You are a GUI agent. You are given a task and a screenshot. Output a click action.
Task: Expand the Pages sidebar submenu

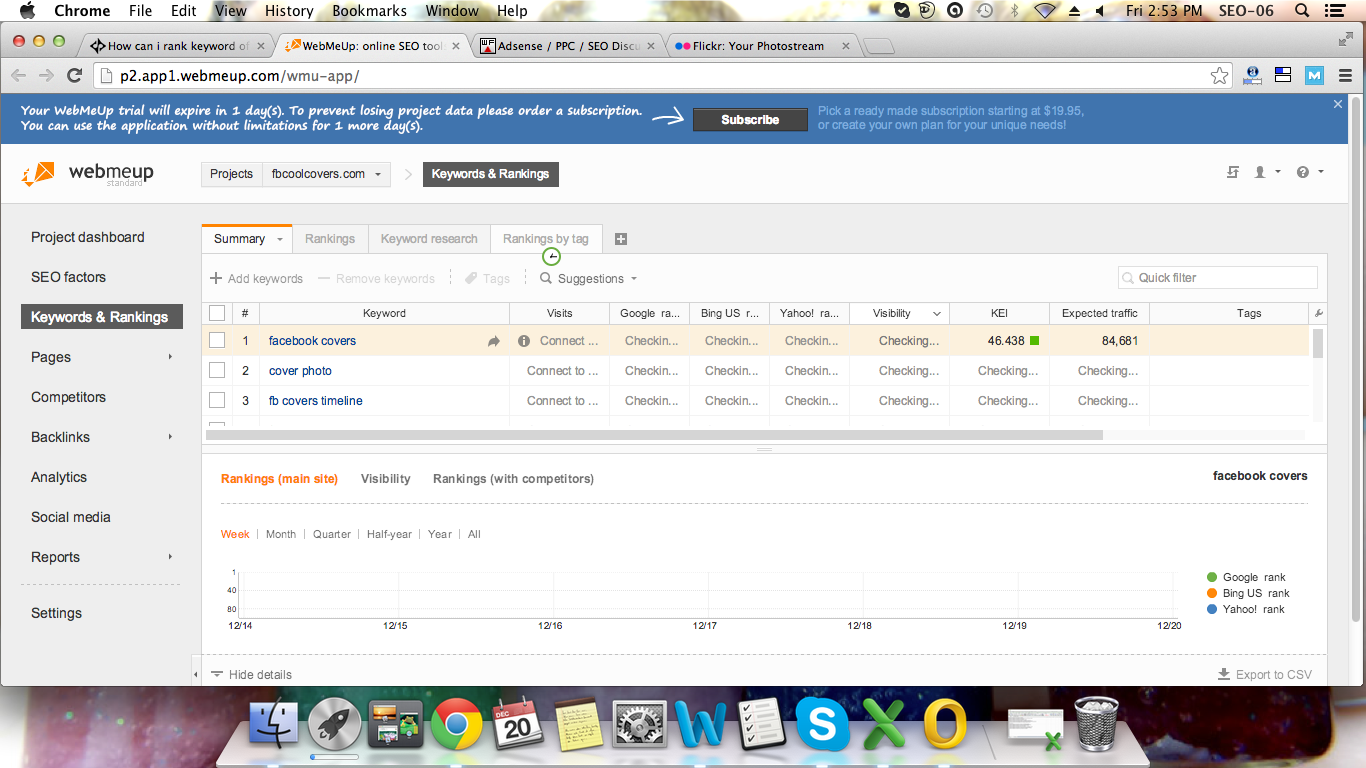click(170, 357)
